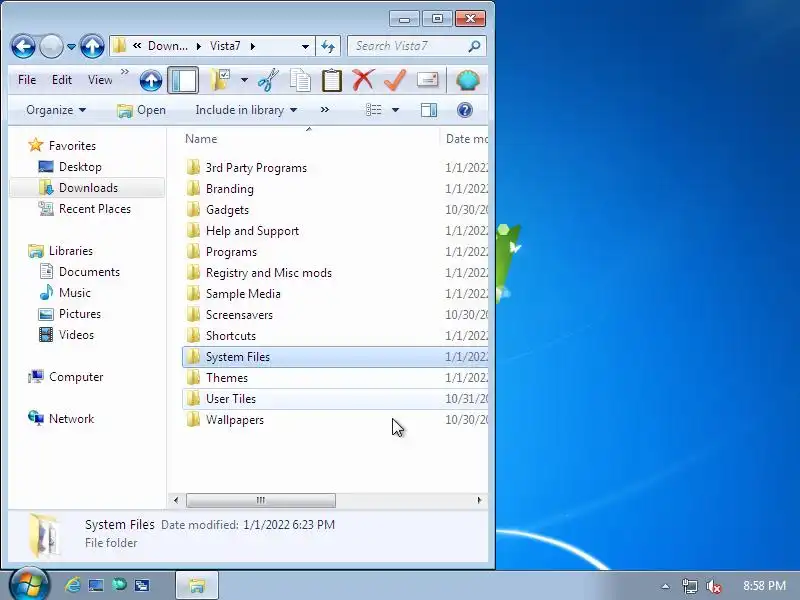Sort by the Date modified column header
This screenshot has height=600, width=800.
click(466, 139)
